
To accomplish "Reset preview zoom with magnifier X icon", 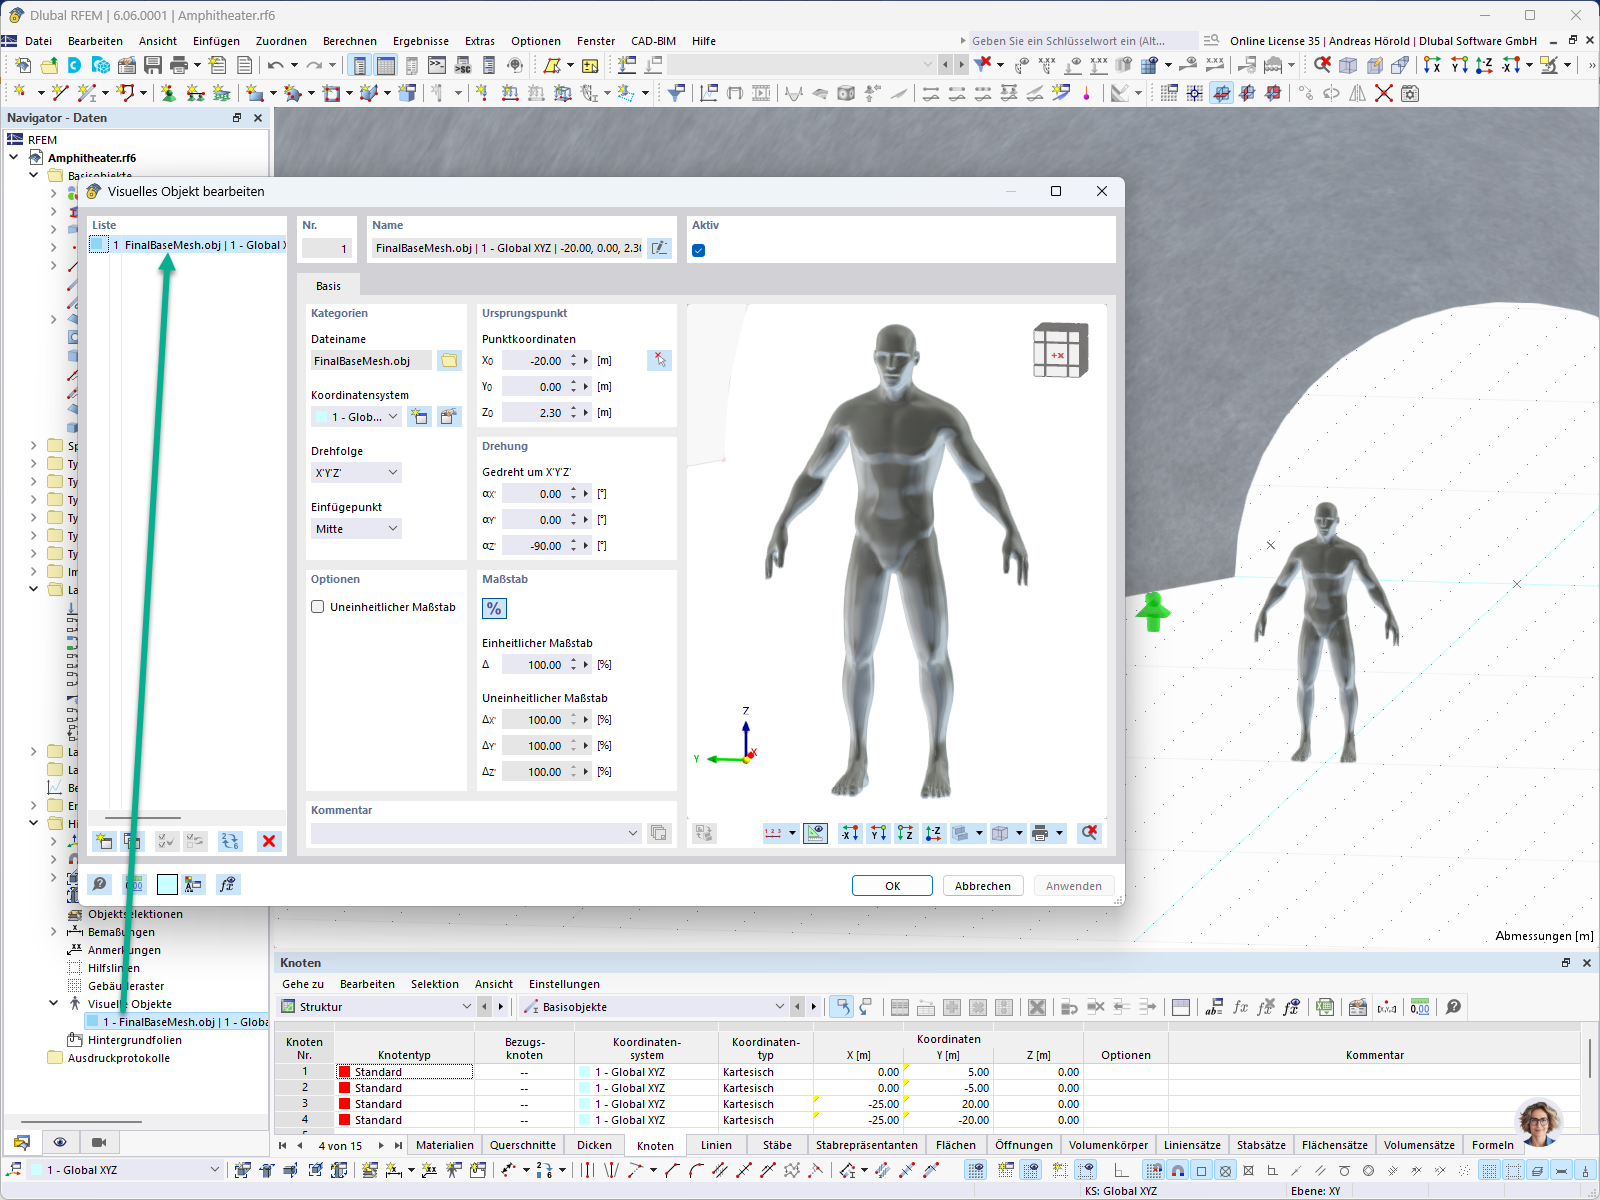I will pos(1089,833).
